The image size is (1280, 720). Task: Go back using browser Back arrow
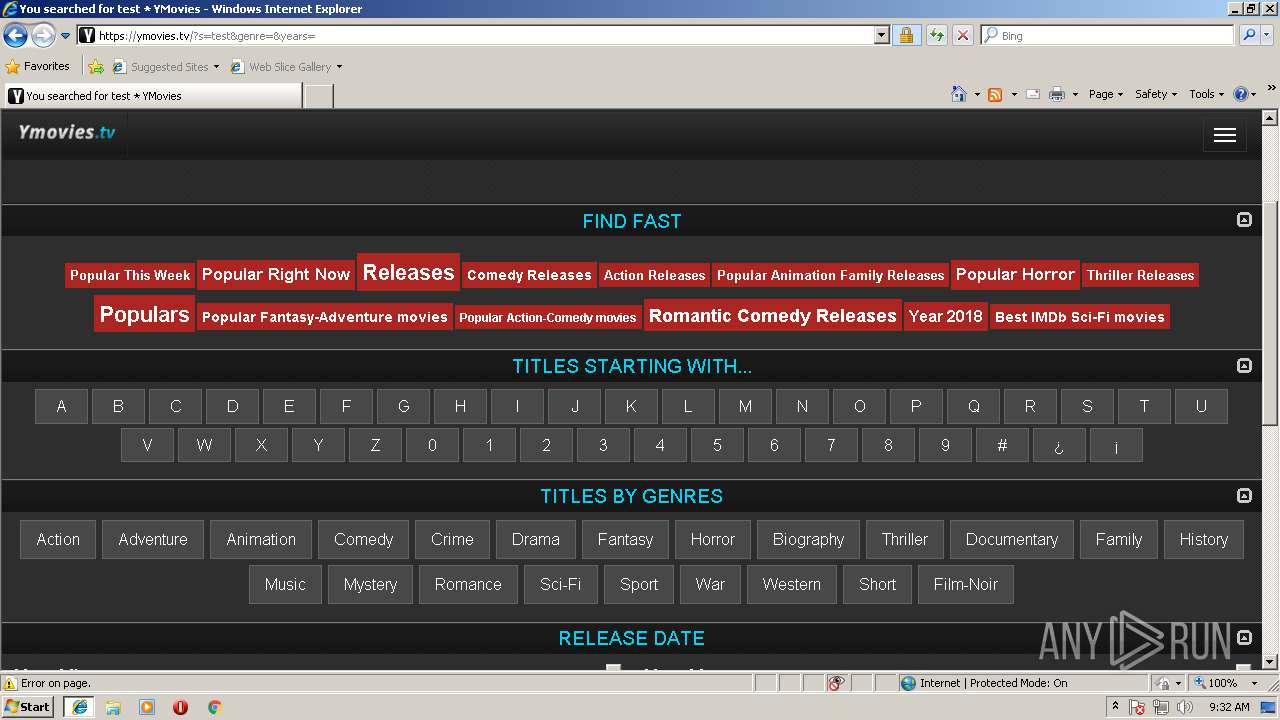(x=15, y=36)
